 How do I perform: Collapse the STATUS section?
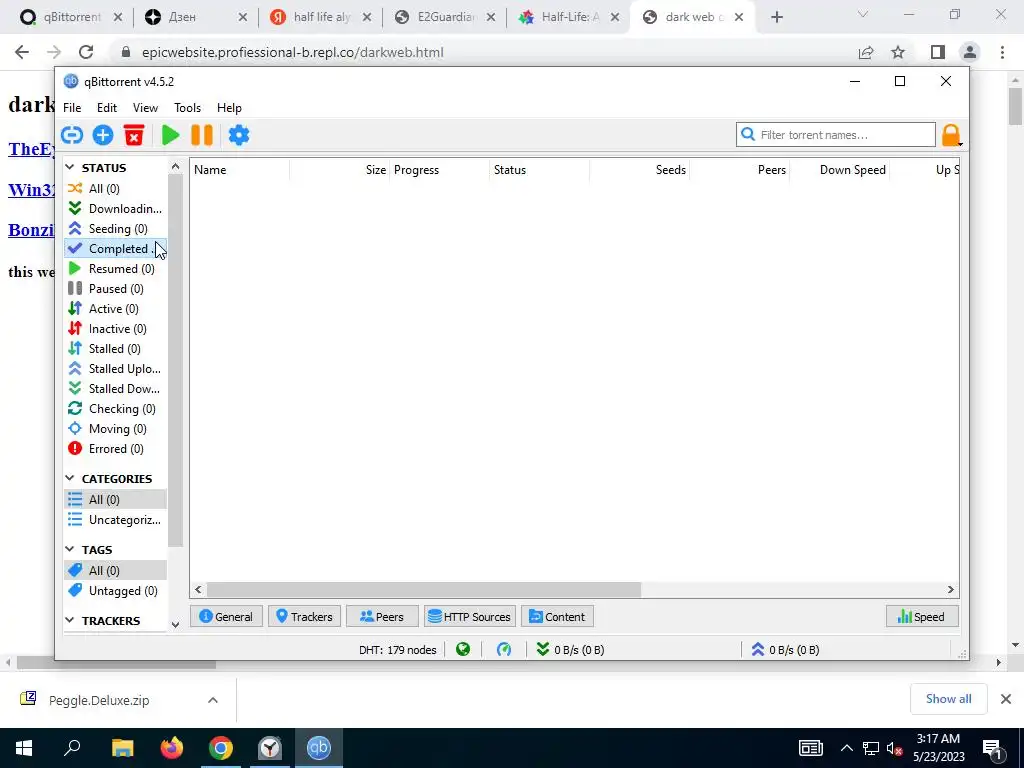[x=70, y=168]
